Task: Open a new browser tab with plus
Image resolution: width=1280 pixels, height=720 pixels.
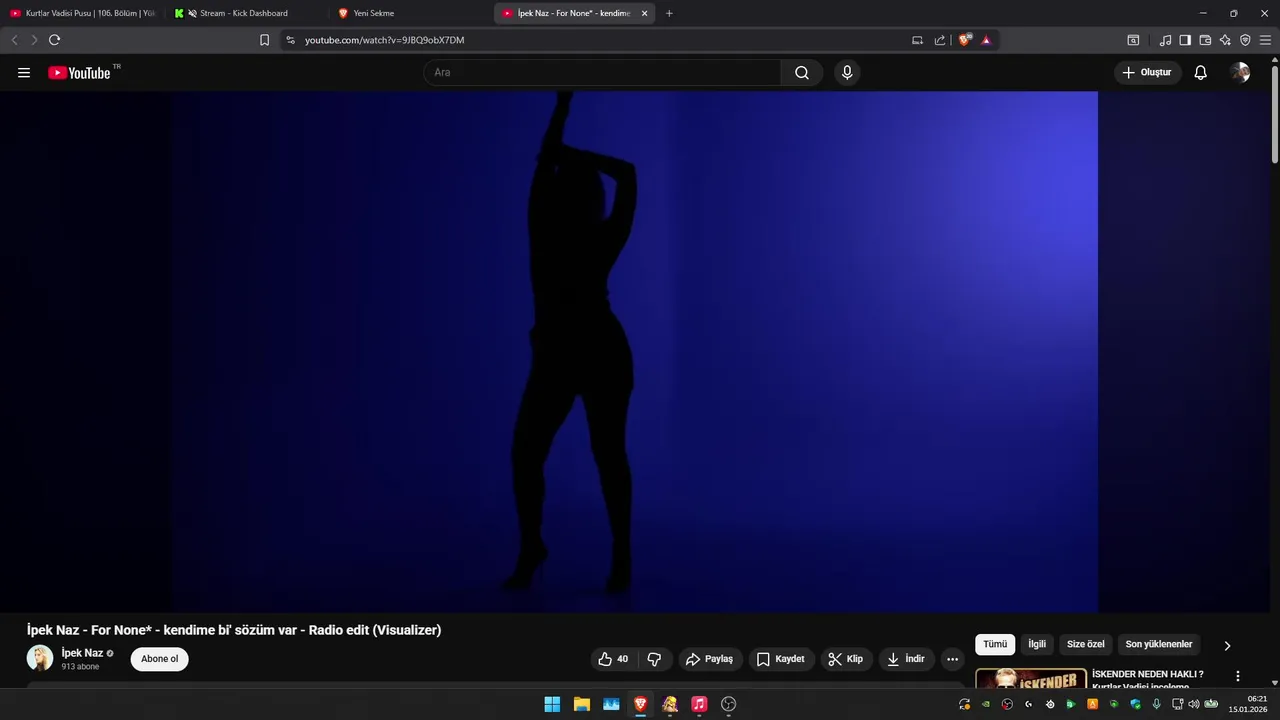Action: point(669,13)
